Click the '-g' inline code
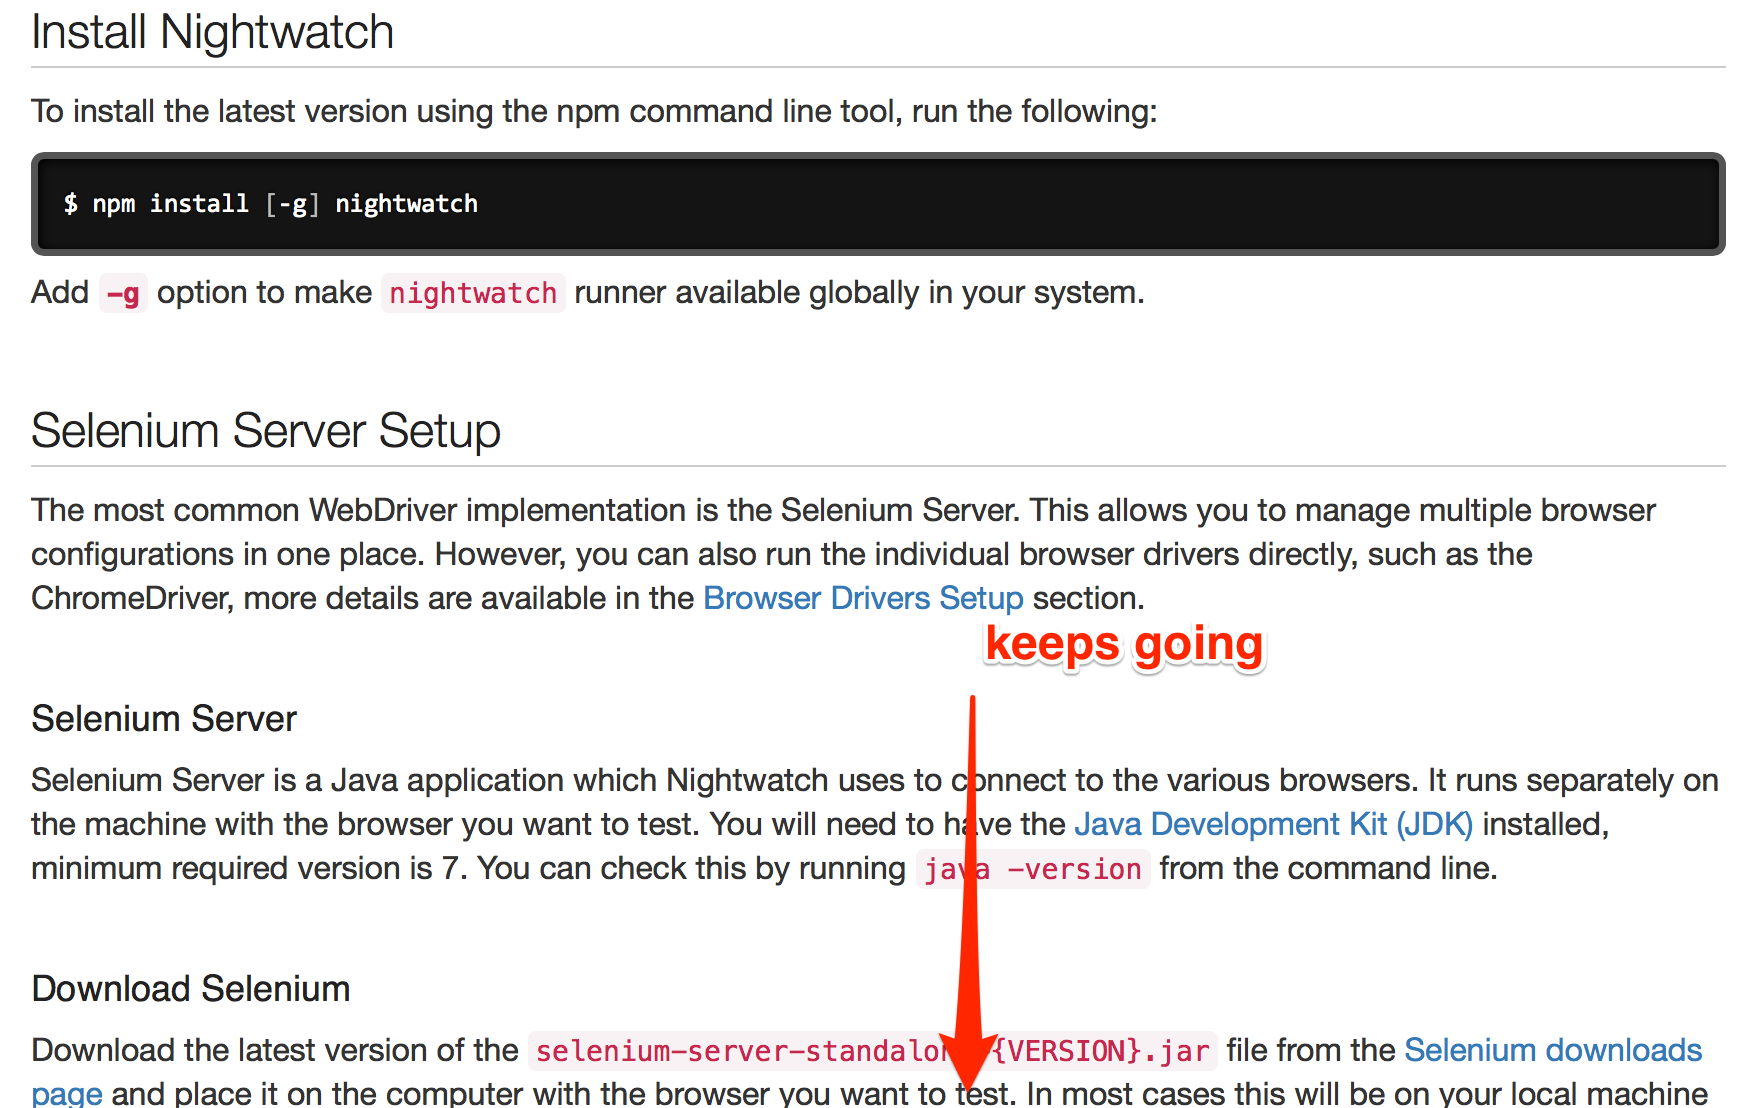The image size is (1754, 1108). [x=123, y=293]
